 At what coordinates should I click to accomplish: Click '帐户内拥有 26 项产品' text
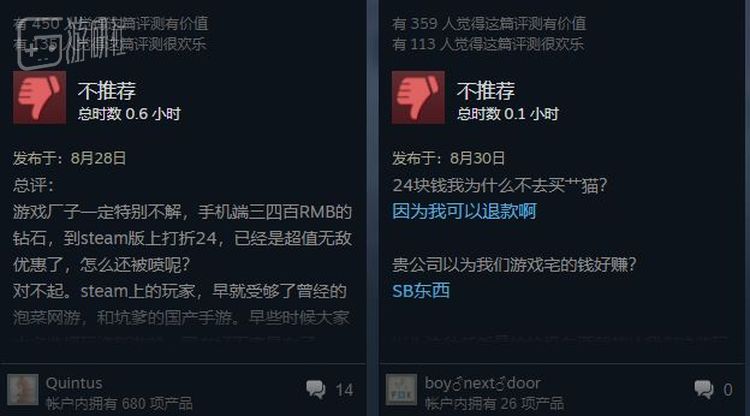(x=494, y=404)
